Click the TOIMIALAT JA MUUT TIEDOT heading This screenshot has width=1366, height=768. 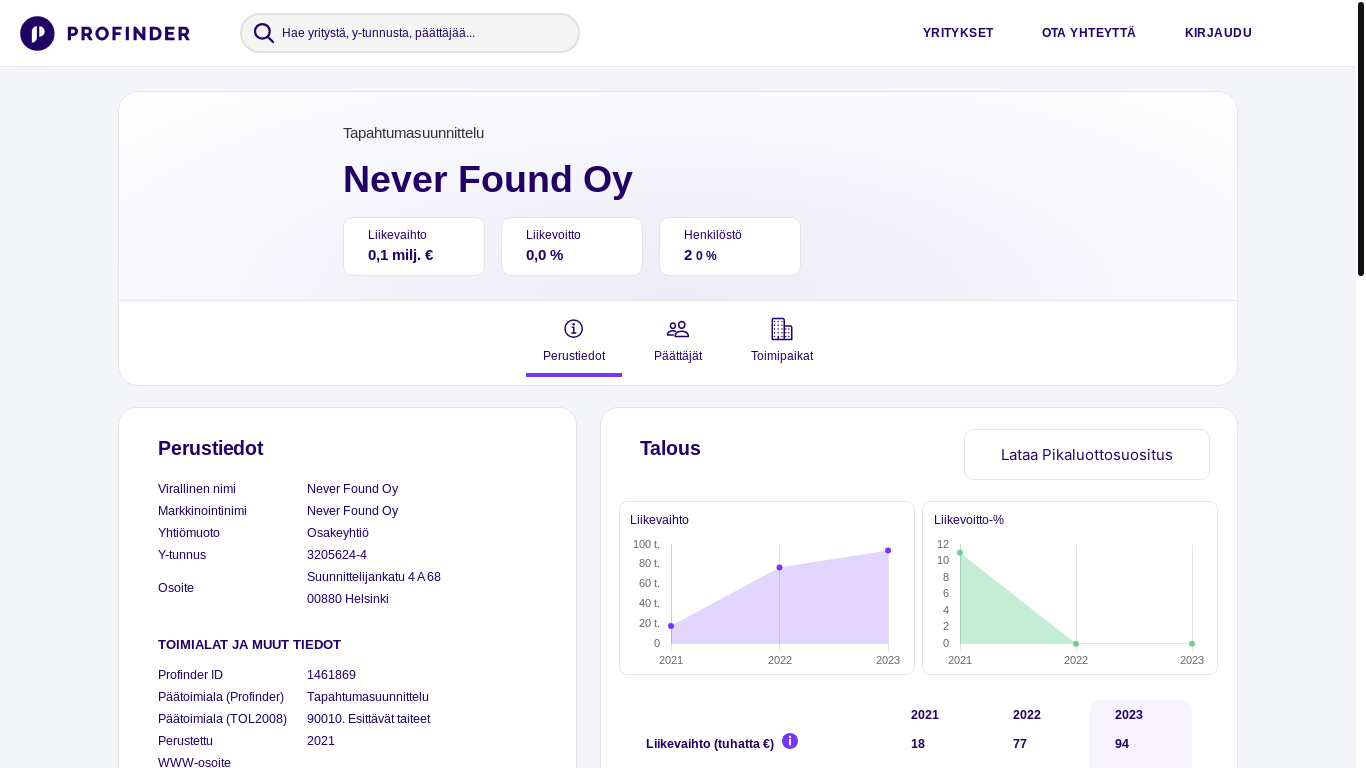pos(250,645)
